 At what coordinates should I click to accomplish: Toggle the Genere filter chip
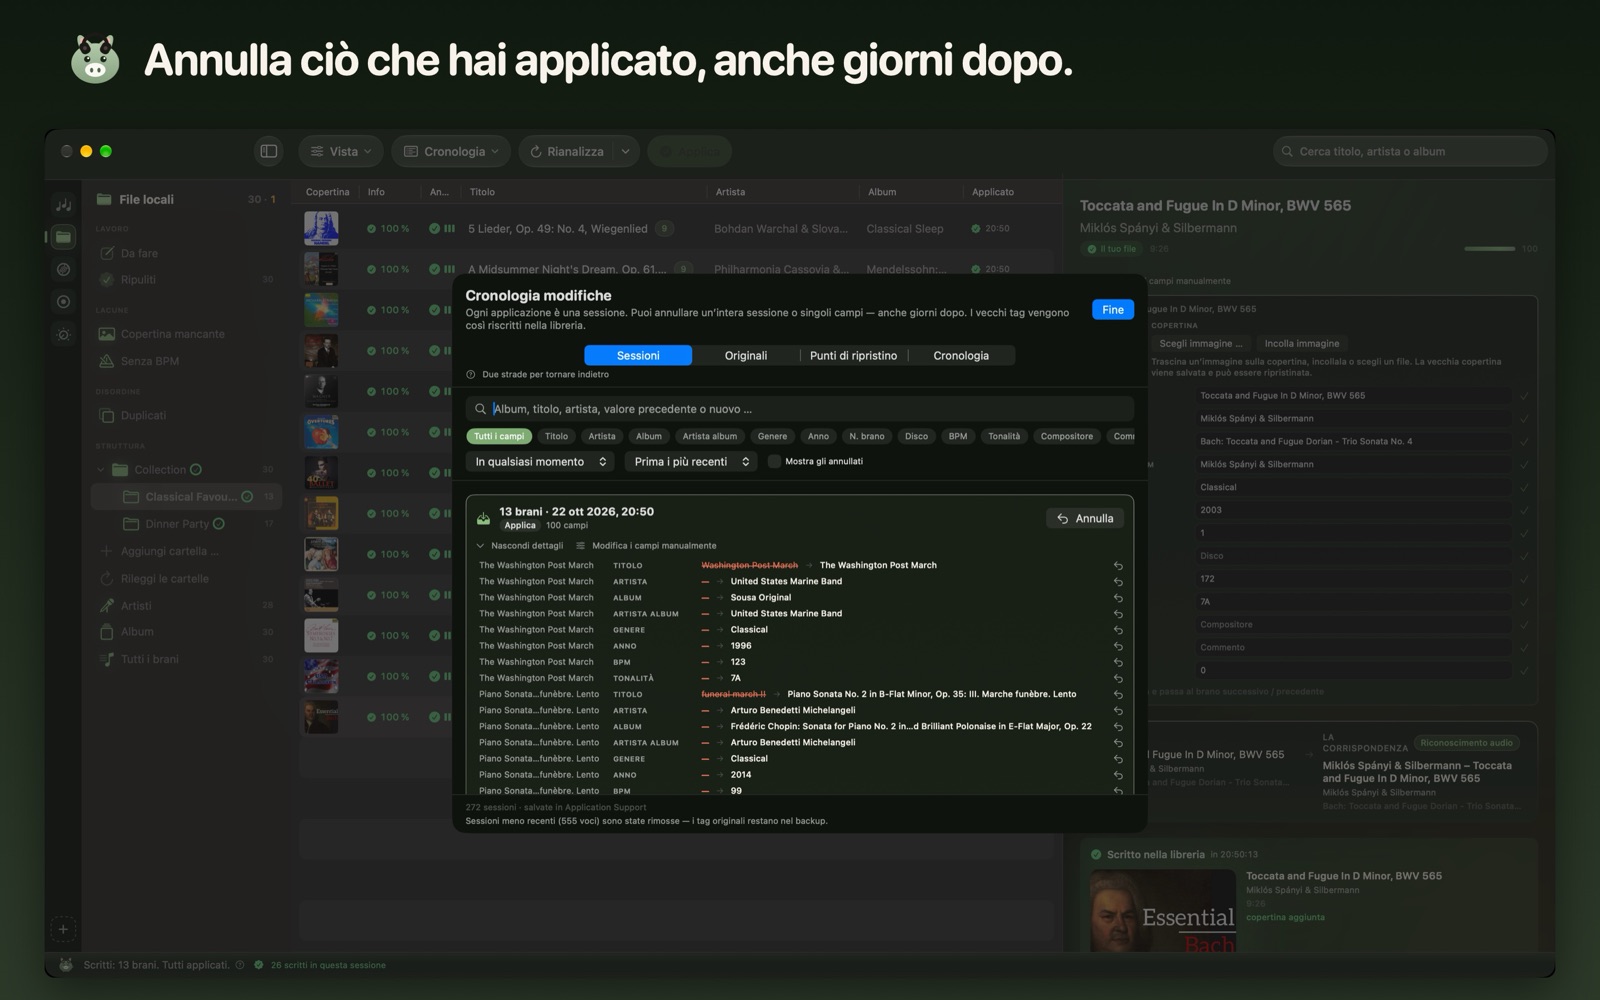[772, 436]
